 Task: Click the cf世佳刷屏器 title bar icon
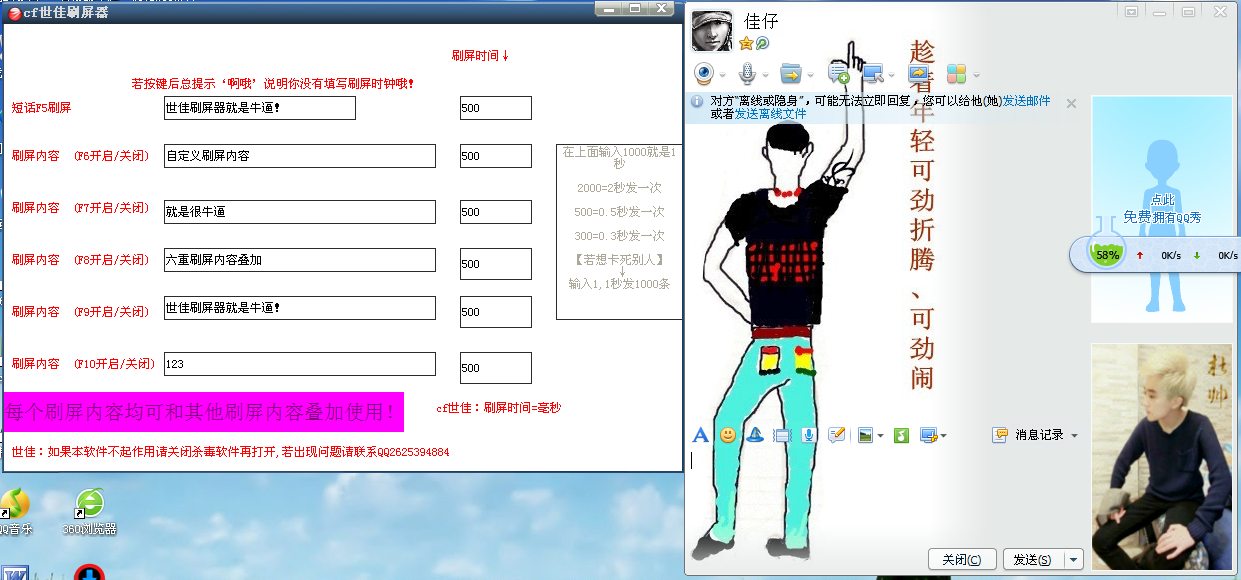coord(14,12)
